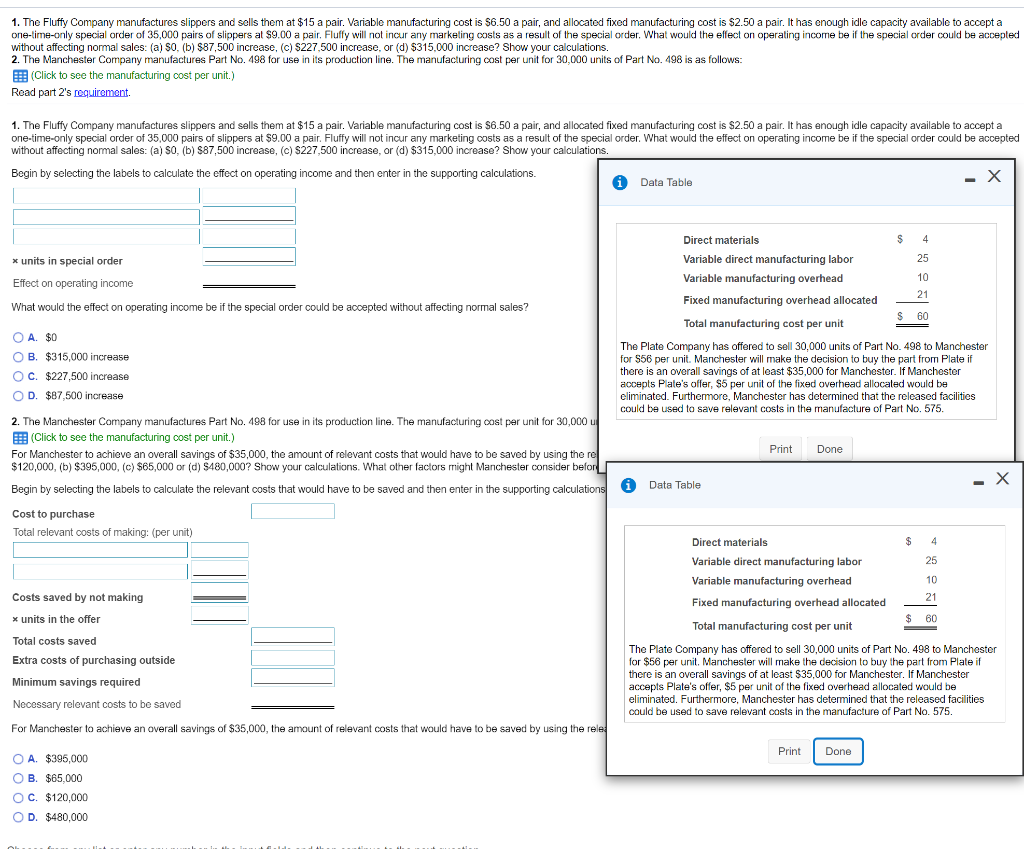Image resolution: width=1024 pixels, height=849 pixels.
Task: Select option A. $0
Action: 18,338
